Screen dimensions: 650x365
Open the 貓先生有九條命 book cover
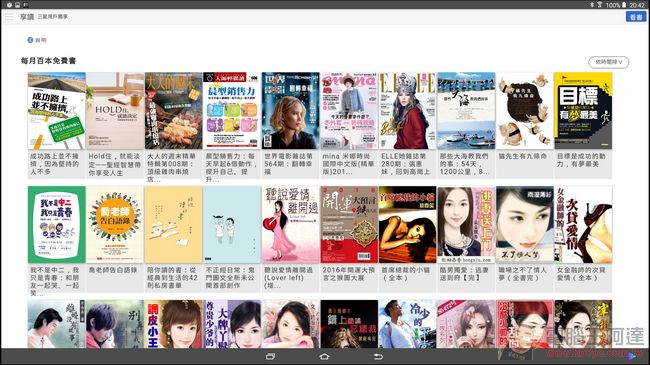tap(525, 111)
